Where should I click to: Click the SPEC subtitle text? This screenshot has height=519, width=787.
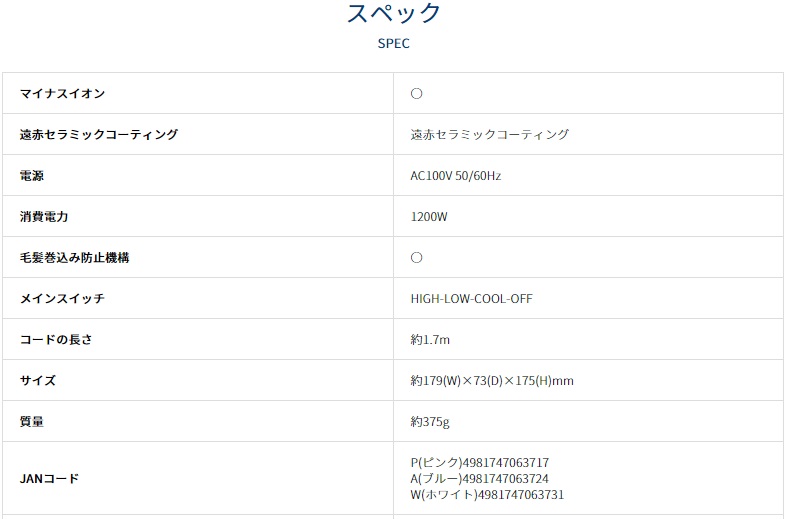click(393, 44)
